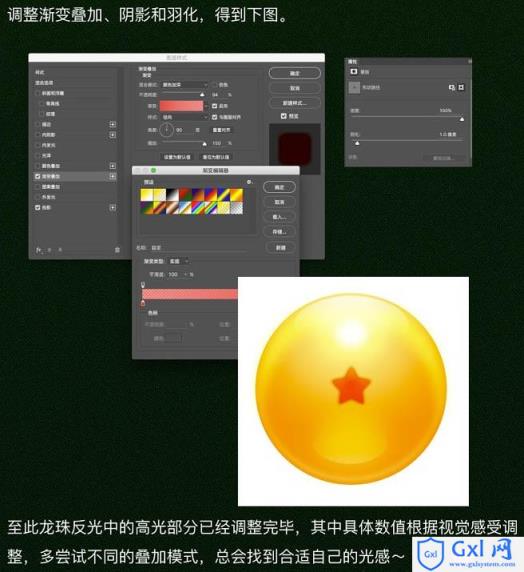Click the New Style (新建样式...) button

[295, 103]
